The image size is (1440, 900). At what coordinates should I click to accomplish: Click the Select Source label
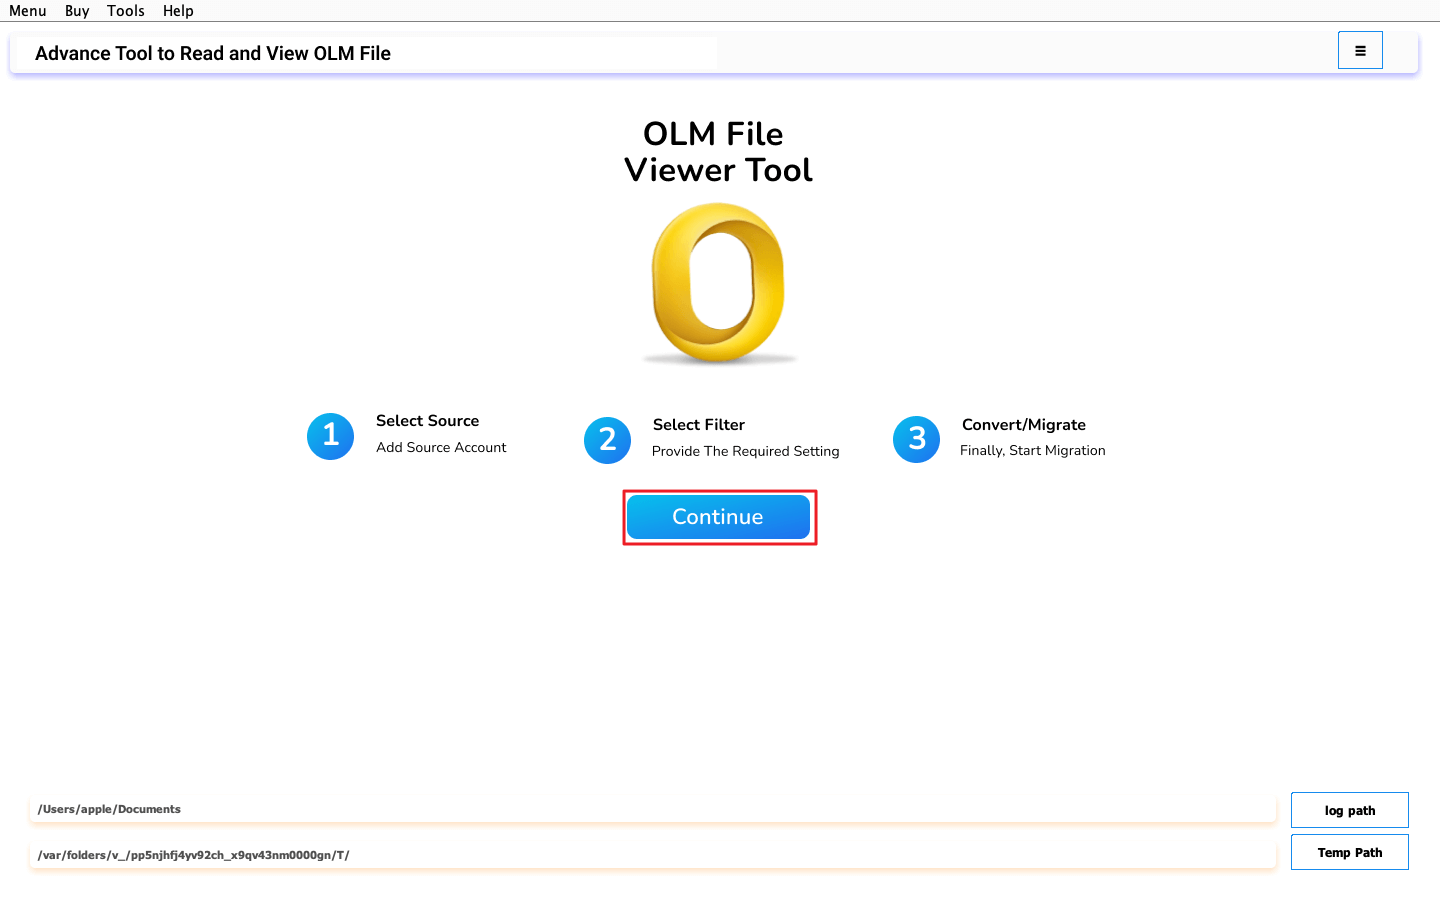point(427,421)
